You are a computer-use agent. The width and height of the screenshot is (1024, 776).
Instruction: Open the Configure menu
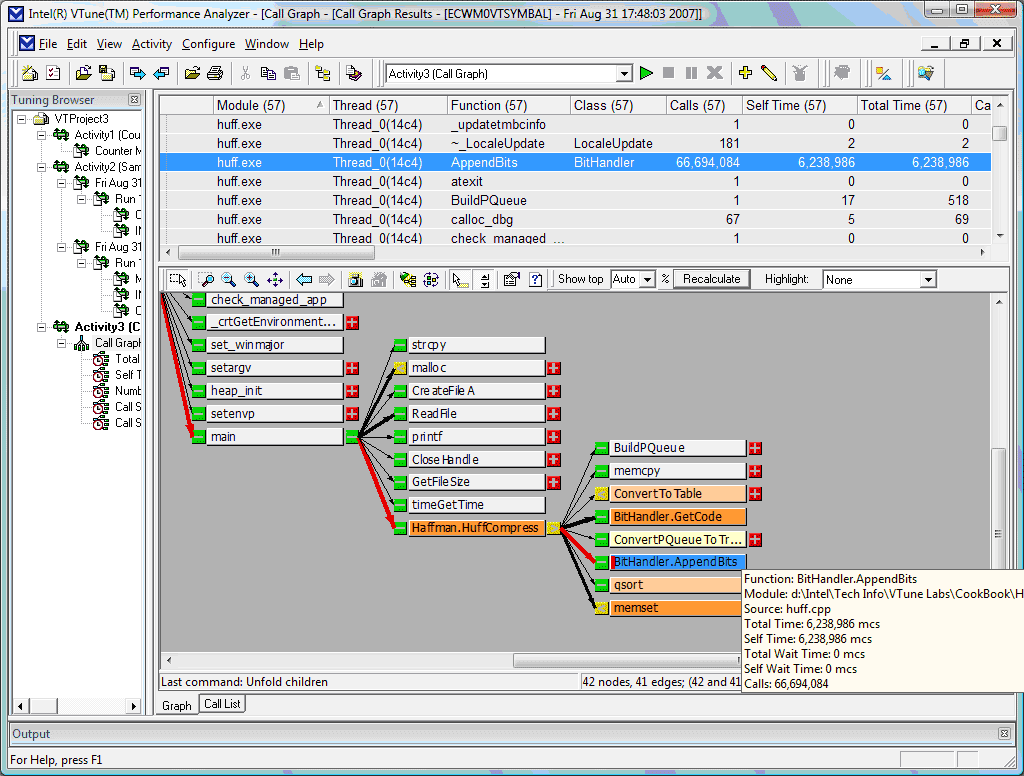click(208, 44)
